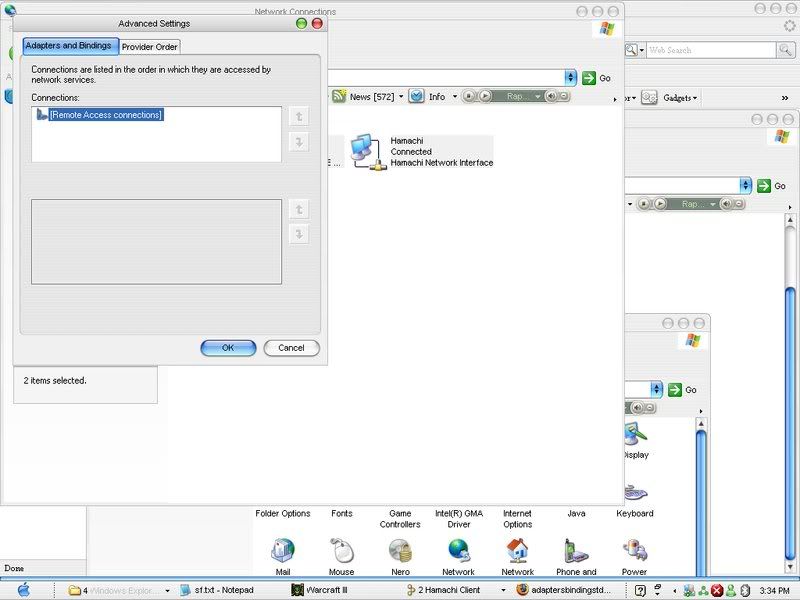
Task: Click the News RSS feed icon
Action: tap(339, 97)
